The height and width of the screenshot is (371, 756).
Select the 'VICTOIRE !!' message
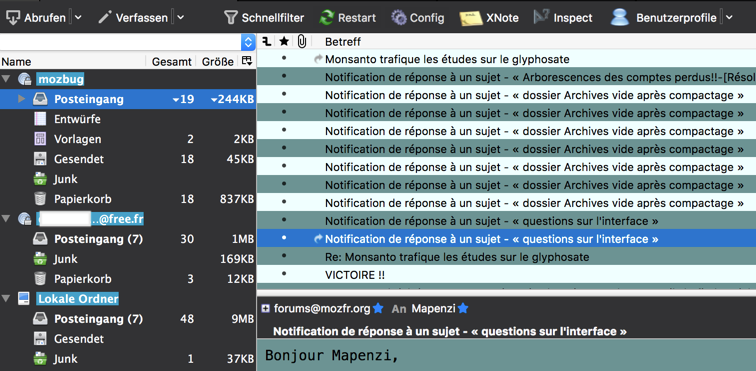[x=506, y=275]
